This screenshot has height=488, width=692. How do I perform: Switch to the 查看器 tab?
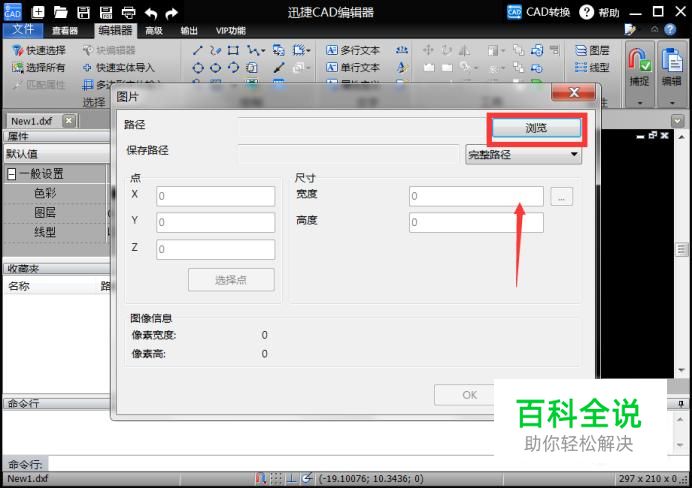(x=65, y=30)
